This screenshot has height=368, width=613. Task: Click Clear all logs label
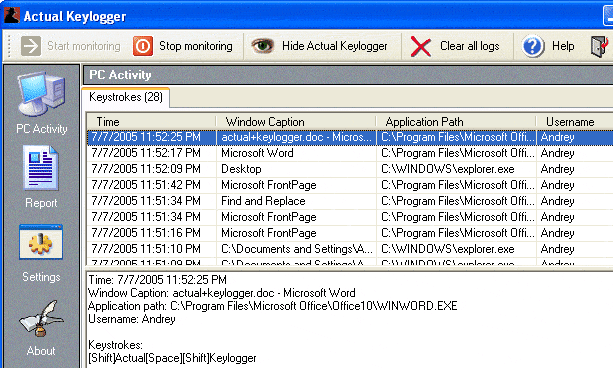[470, 46]
